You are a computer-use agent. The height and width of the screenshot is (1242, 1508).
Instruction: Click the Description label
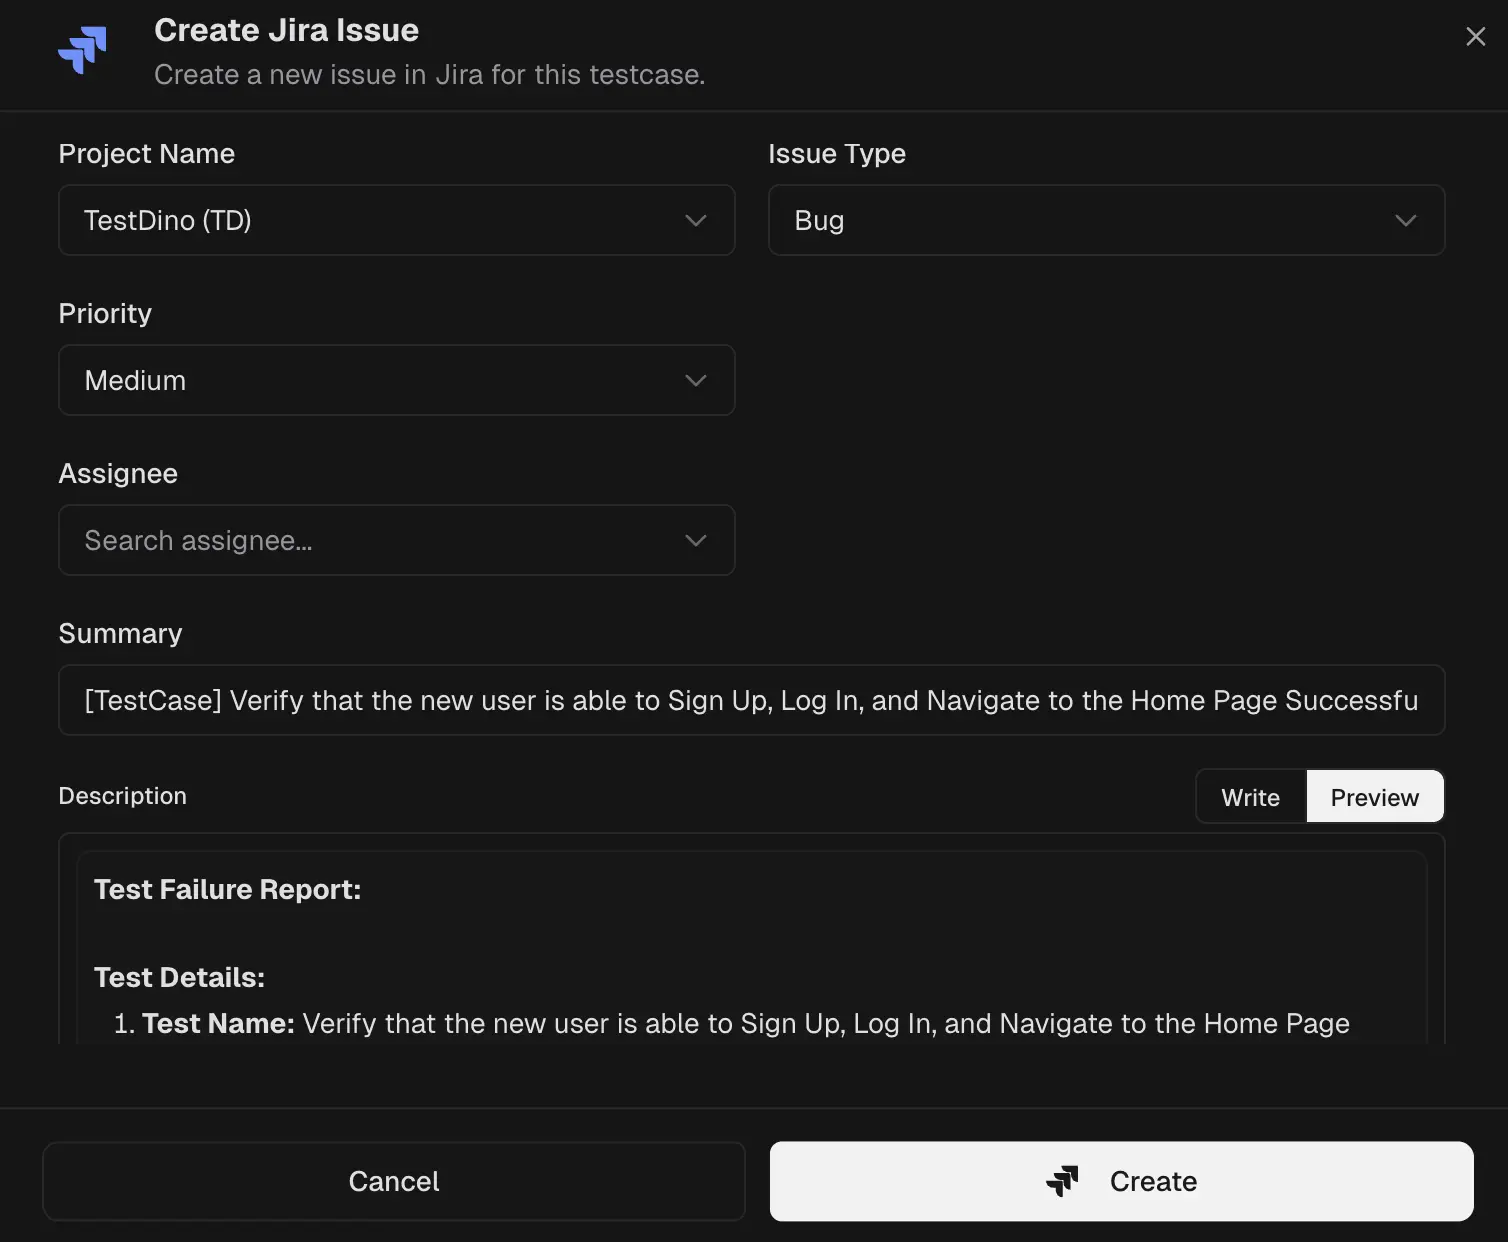click(122, 795)
